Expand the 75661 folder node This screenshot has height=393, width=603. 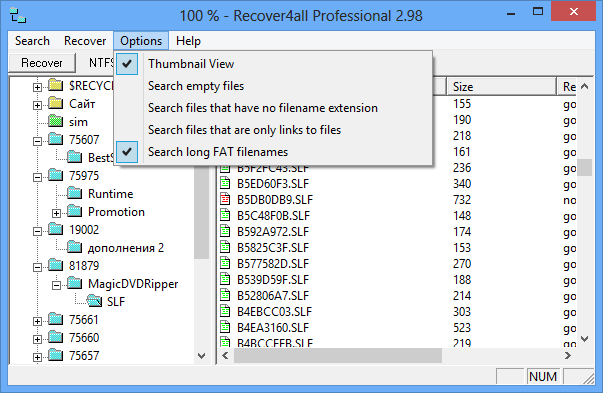click(x=37, y=321)
